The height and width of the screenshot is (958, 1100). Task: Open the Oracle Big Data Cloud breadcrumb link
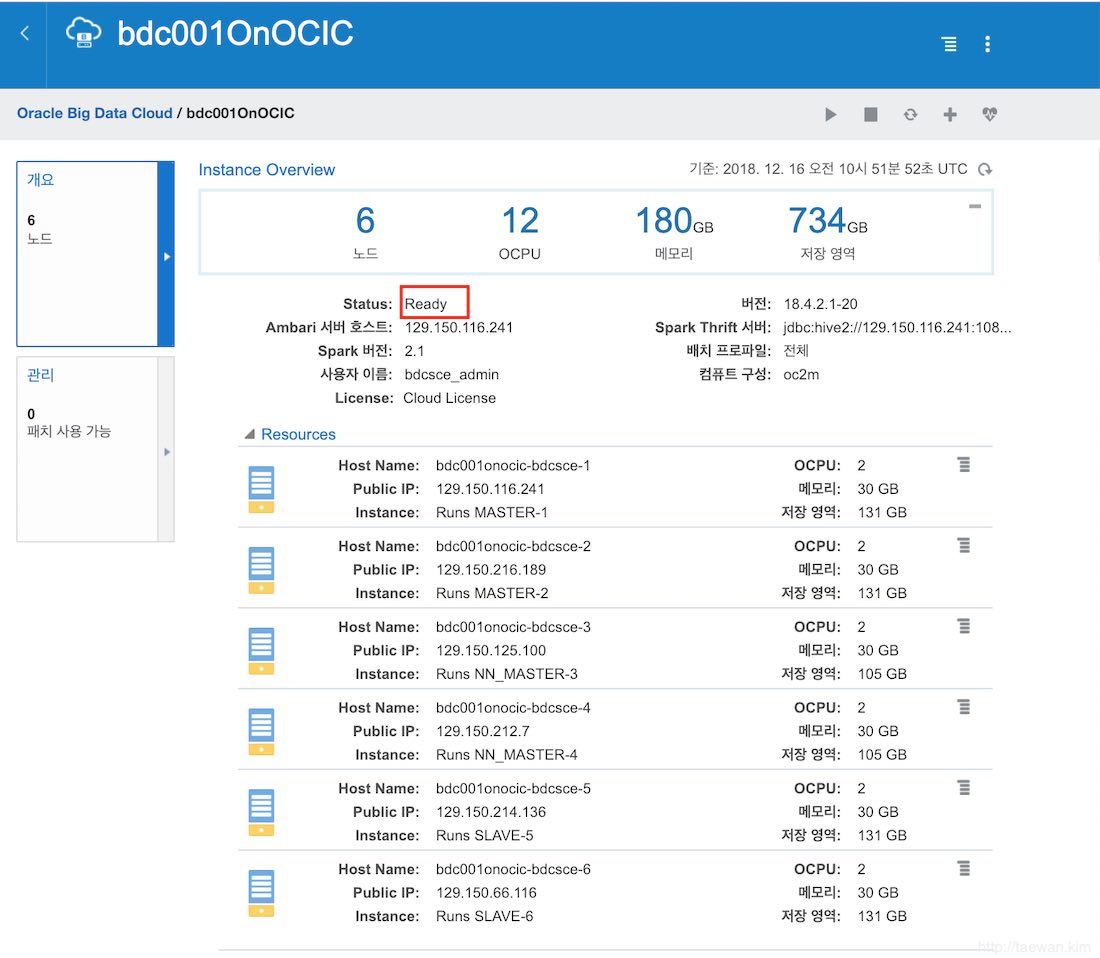[95, 113]
